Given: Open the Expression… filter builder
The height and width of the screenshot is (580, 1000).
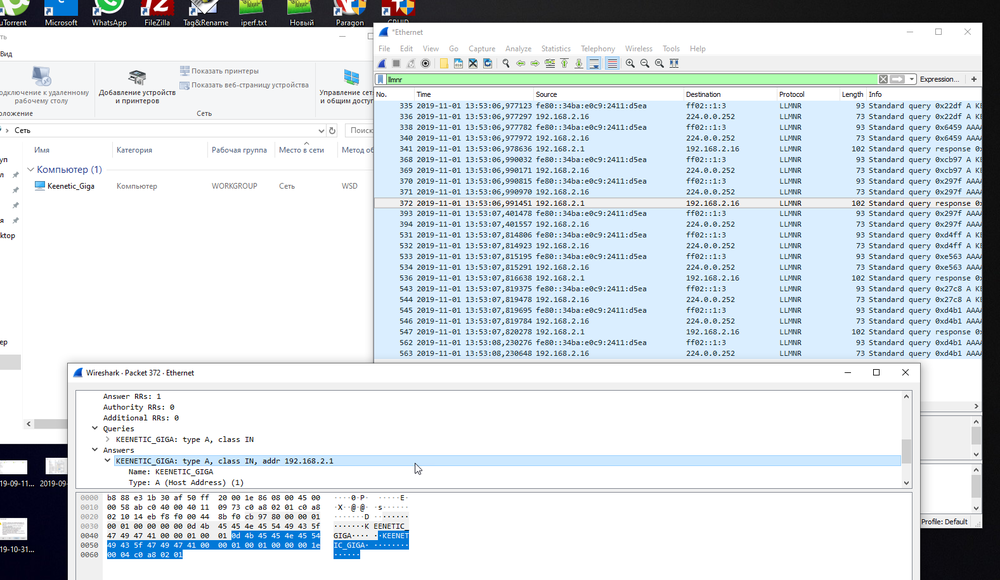Looking at the screenshot, I should pyautogui.click(x=939, y=79).
